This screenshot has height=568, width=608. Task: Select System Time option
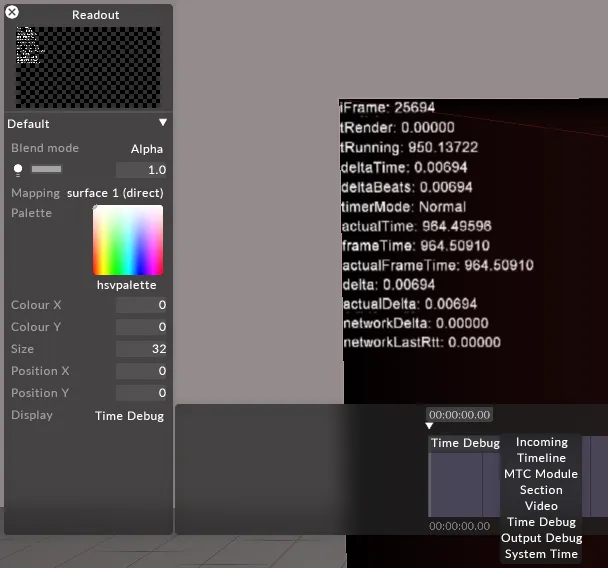[541, 554]
